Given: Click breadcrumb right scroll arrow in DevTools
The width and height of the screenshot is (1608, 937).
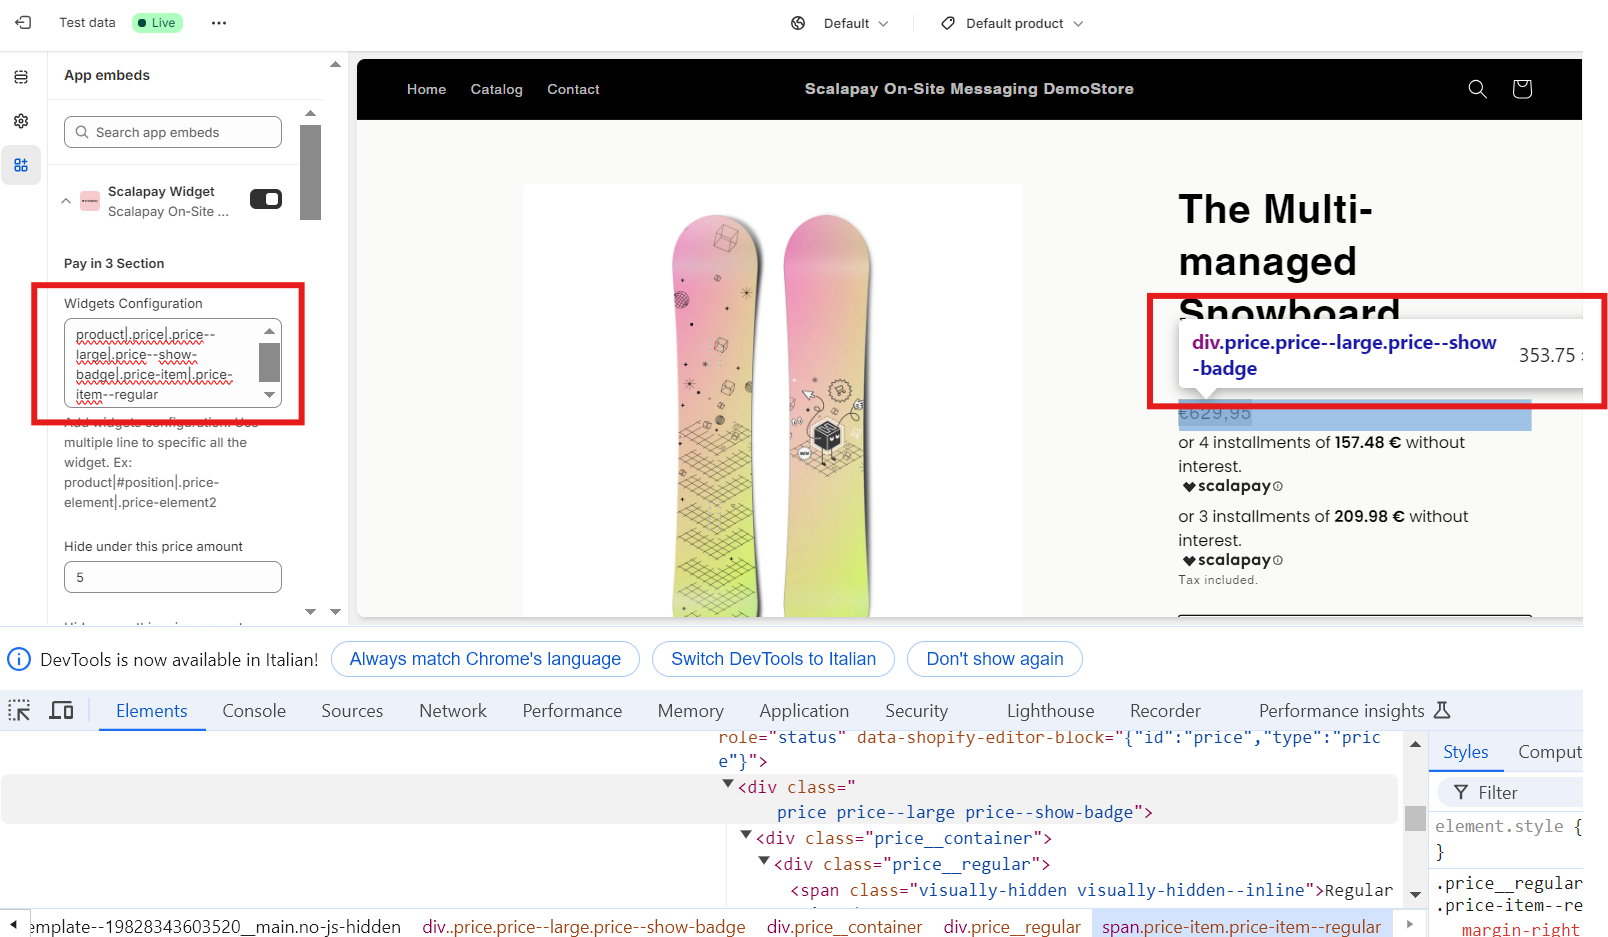Looking at the screenshot, I should click(1410, 924).
